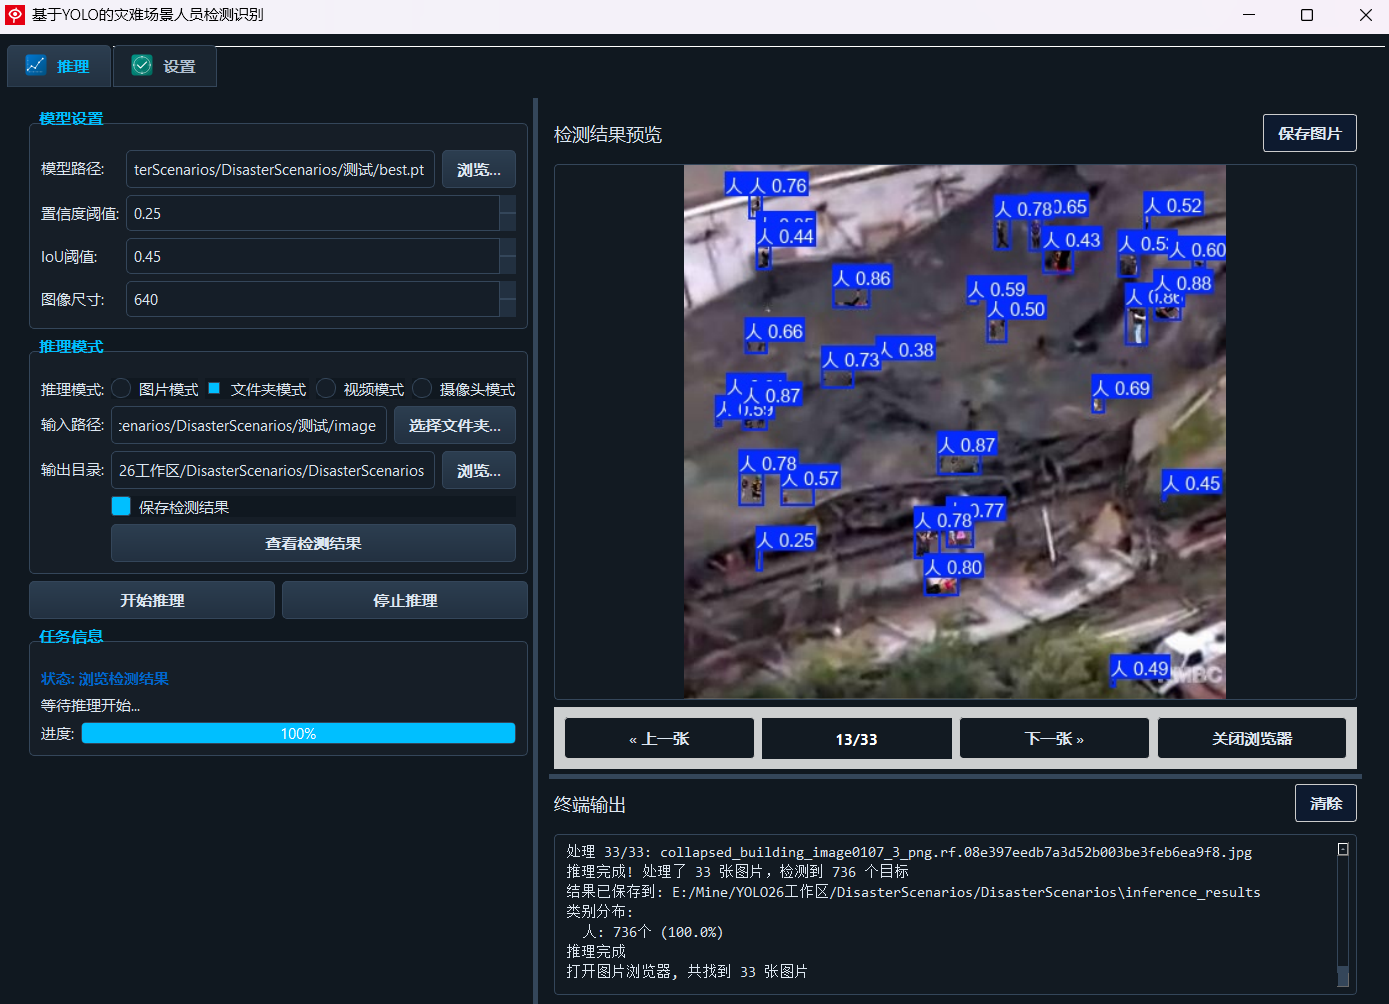Viewport: 1389px width, 1004px height.
Task: Click detection label 人 0.57
Action: (x=810, y=478)
